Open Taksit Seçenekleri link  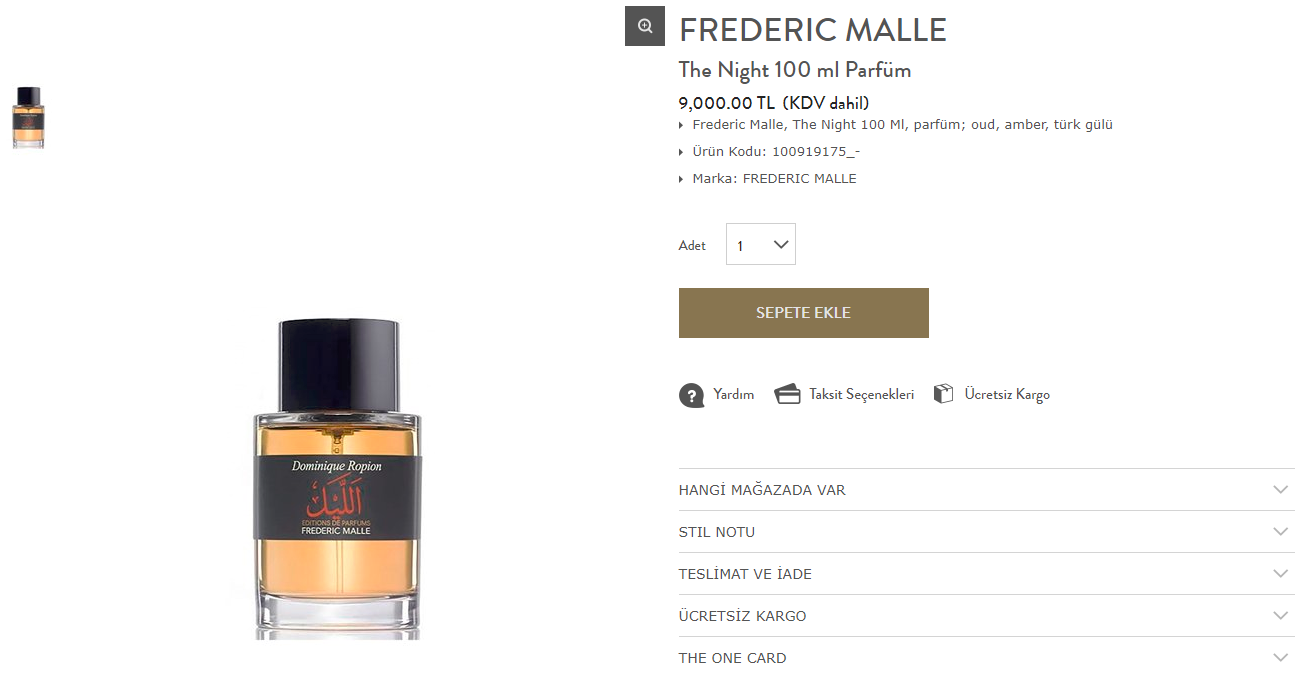point(862,395)
